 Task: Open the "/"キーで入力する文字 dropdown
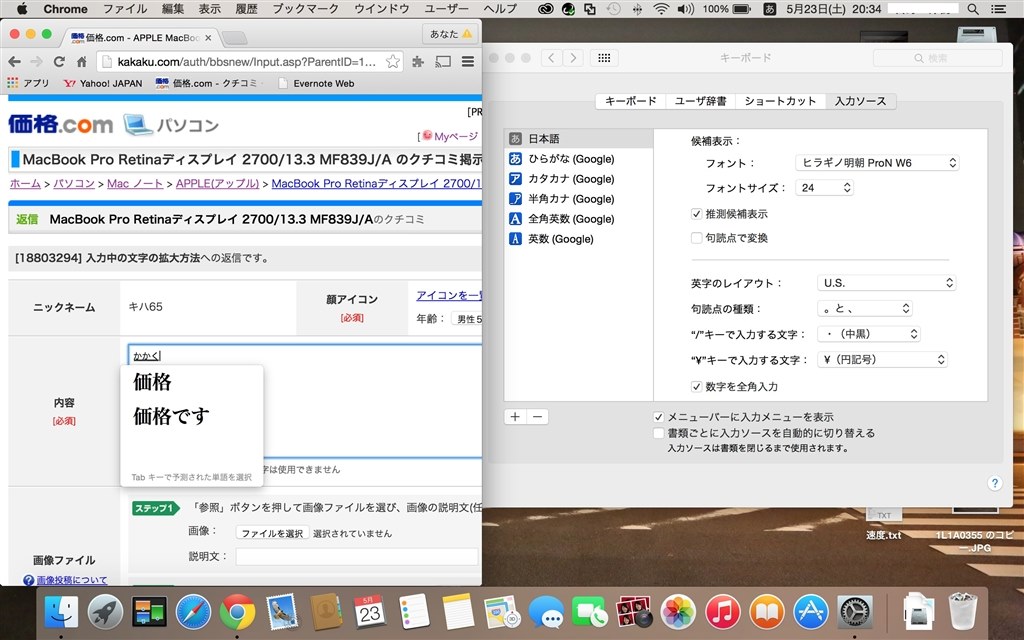click(869, 334)
